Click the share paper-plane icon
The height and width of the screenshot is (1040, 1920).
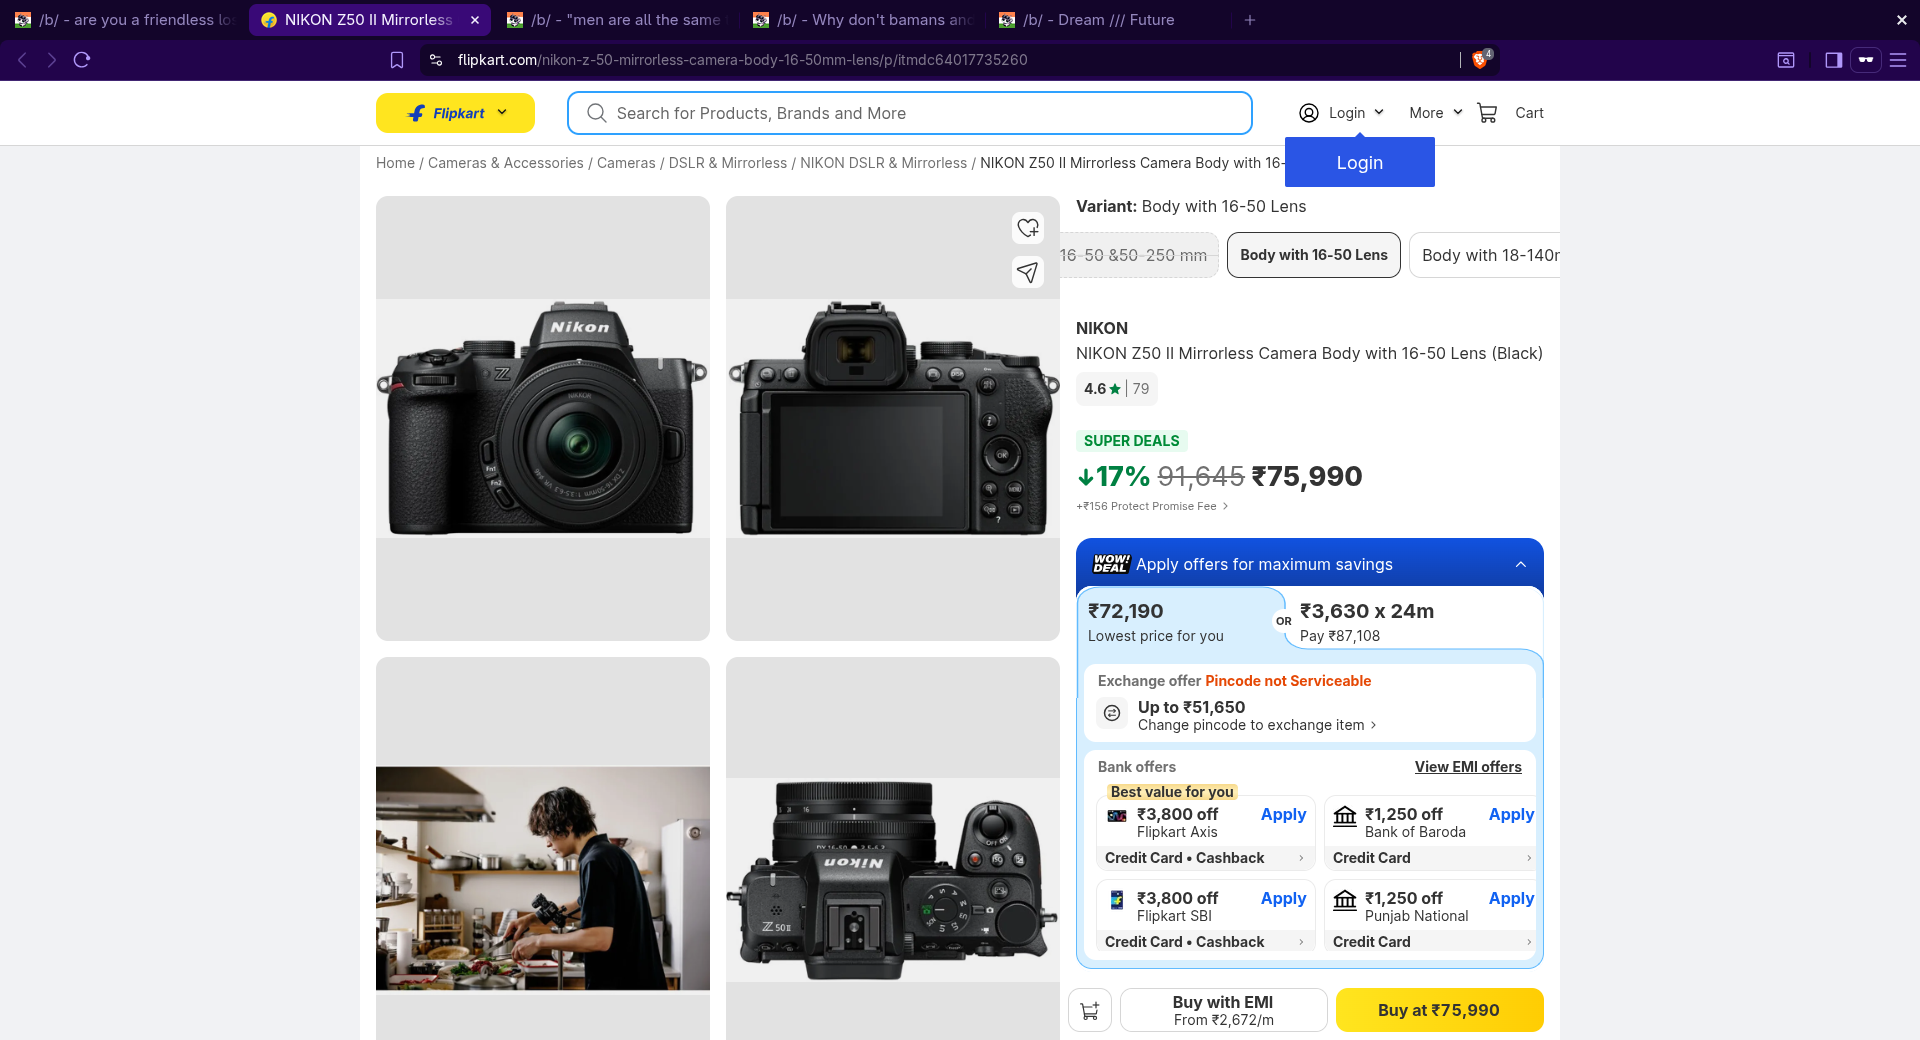(1028, 272)
